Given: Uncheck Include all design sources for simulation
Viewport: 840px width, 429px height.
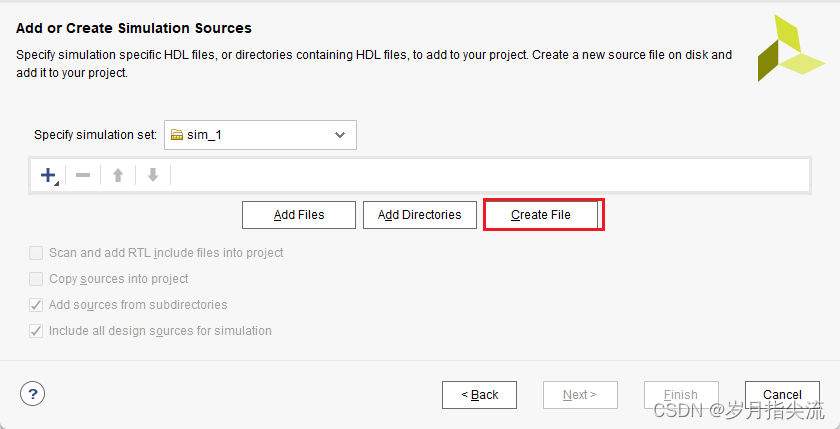Looking at the screenshot, I should coord(37,331).
